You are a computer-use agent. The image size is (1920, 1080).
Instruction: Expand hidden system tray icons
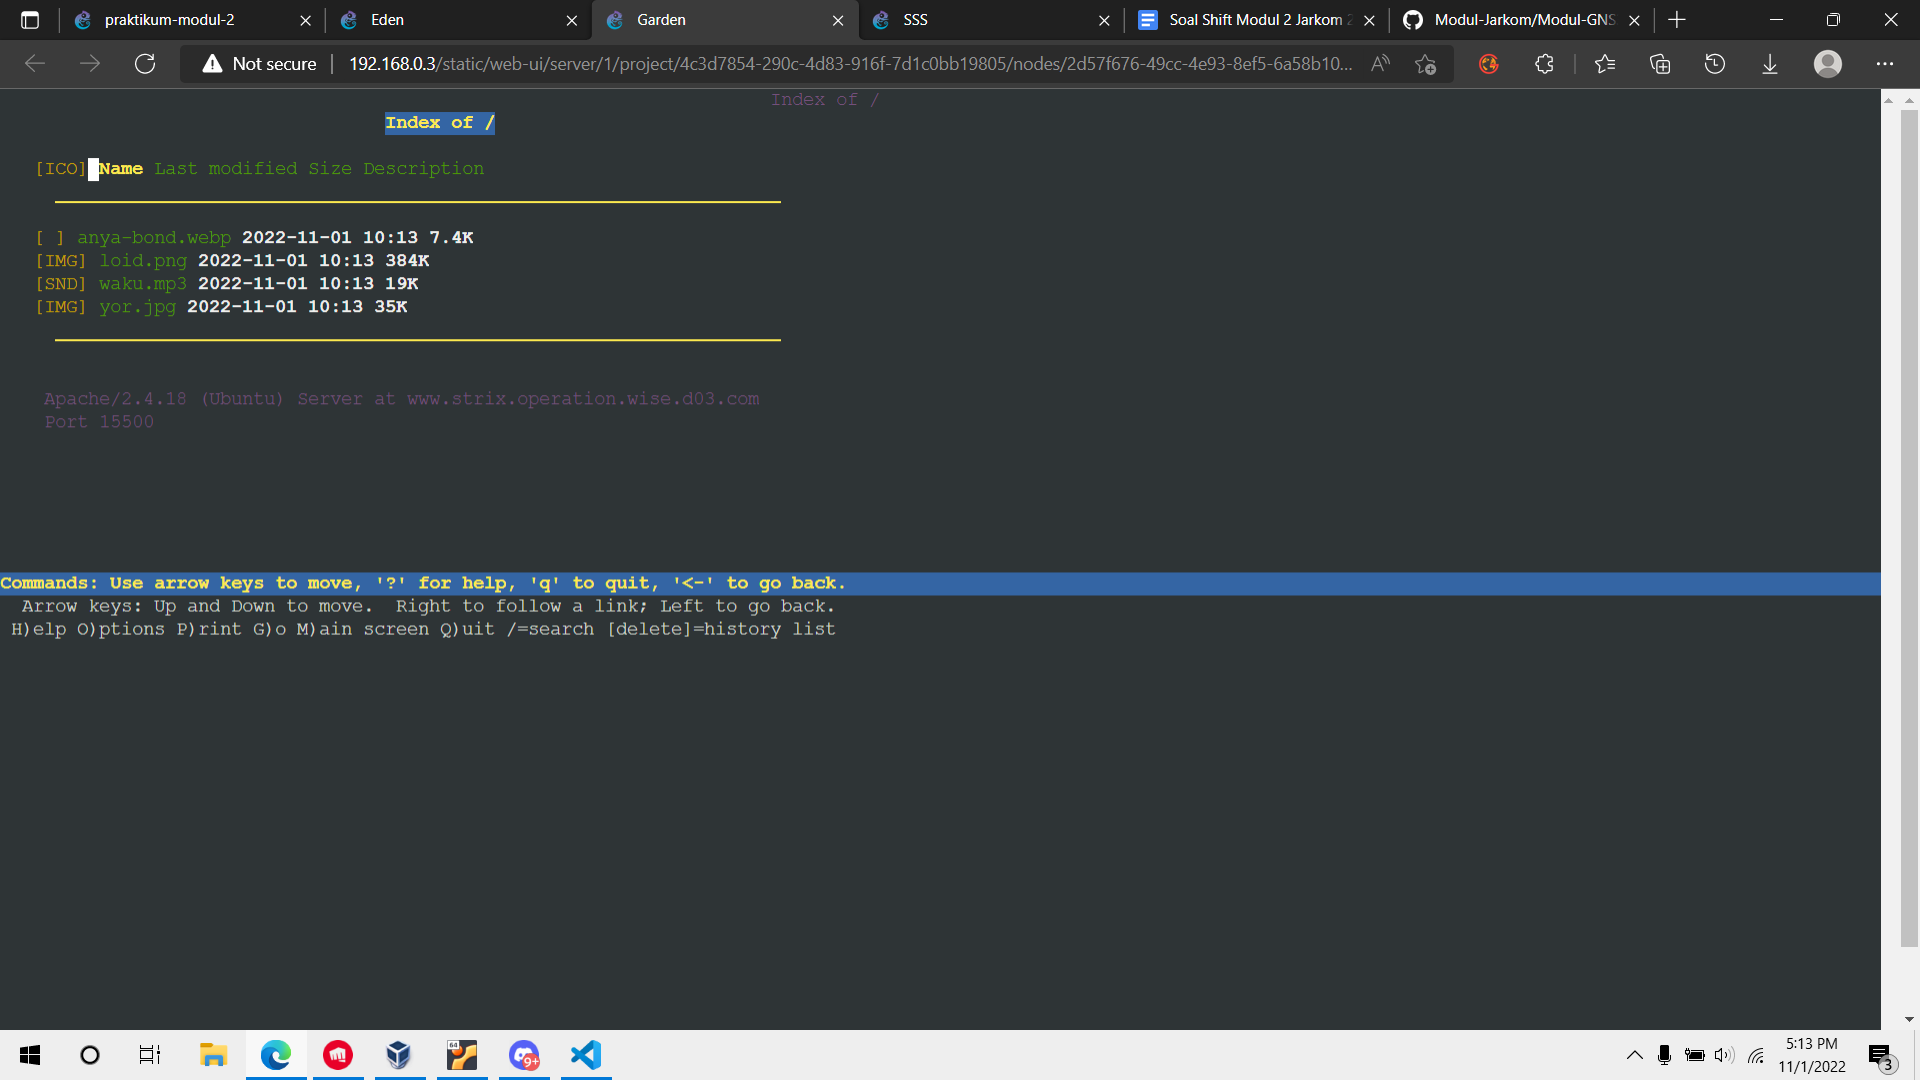click(1636, 1055)
